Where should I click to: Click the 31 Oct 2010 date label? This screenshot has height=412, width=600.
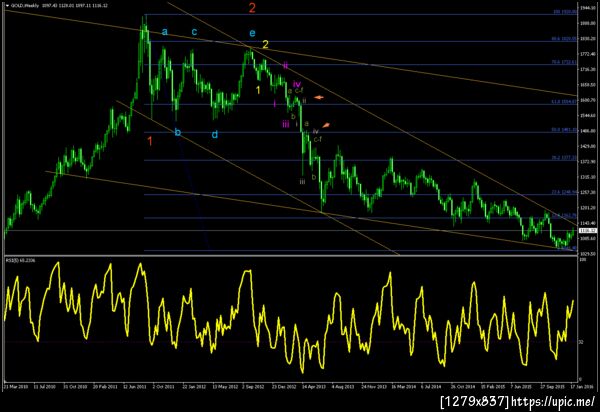pyautogui.click(x=75, y=387)
